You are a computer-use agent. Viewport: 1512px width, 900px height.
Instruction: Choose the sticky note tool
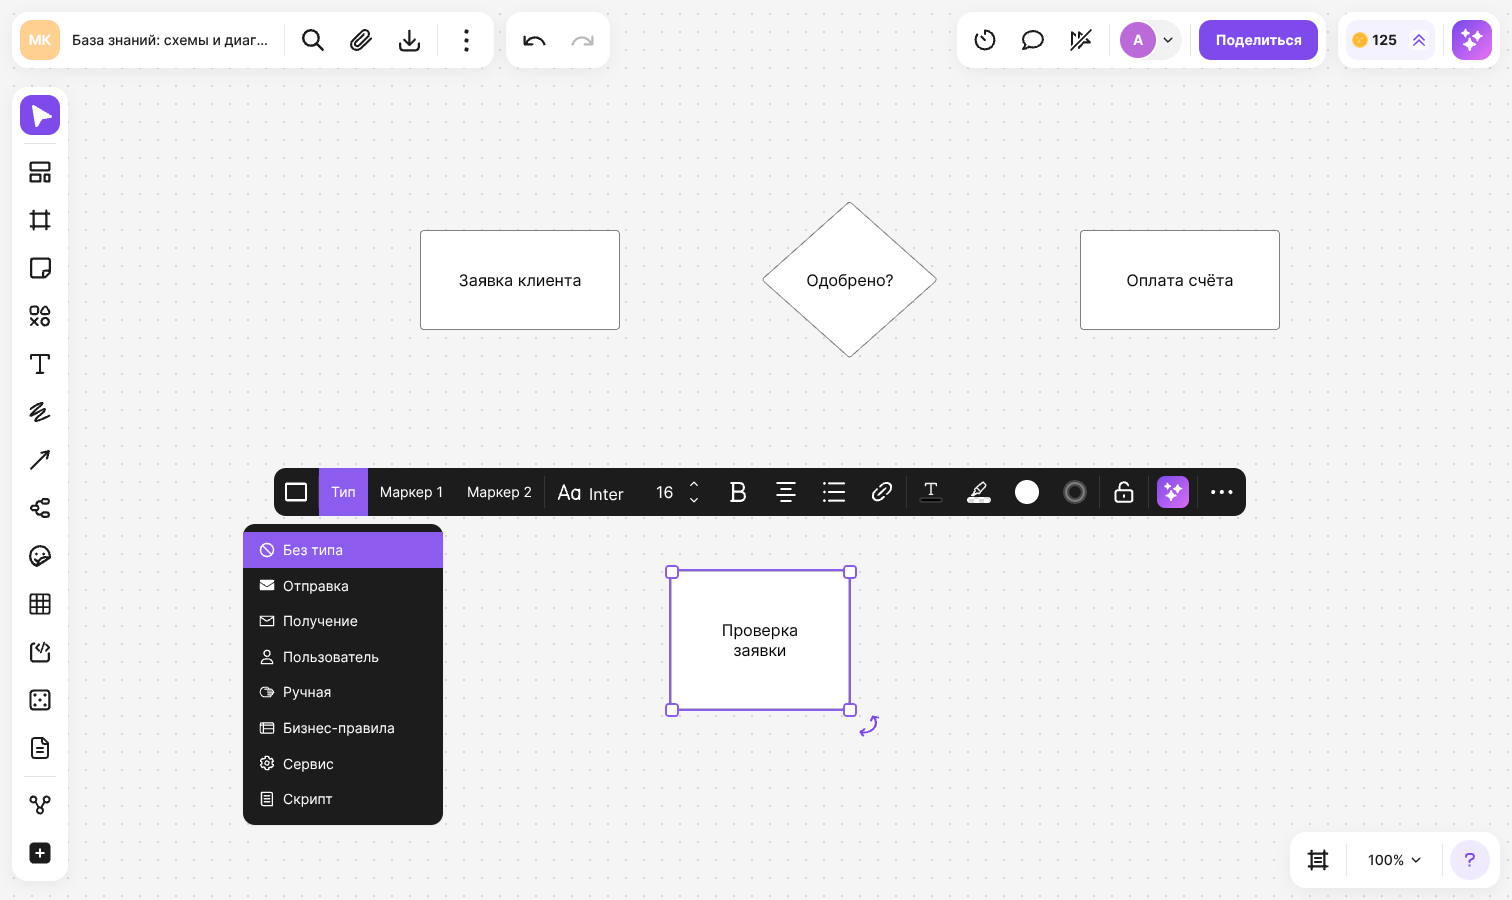40,268
